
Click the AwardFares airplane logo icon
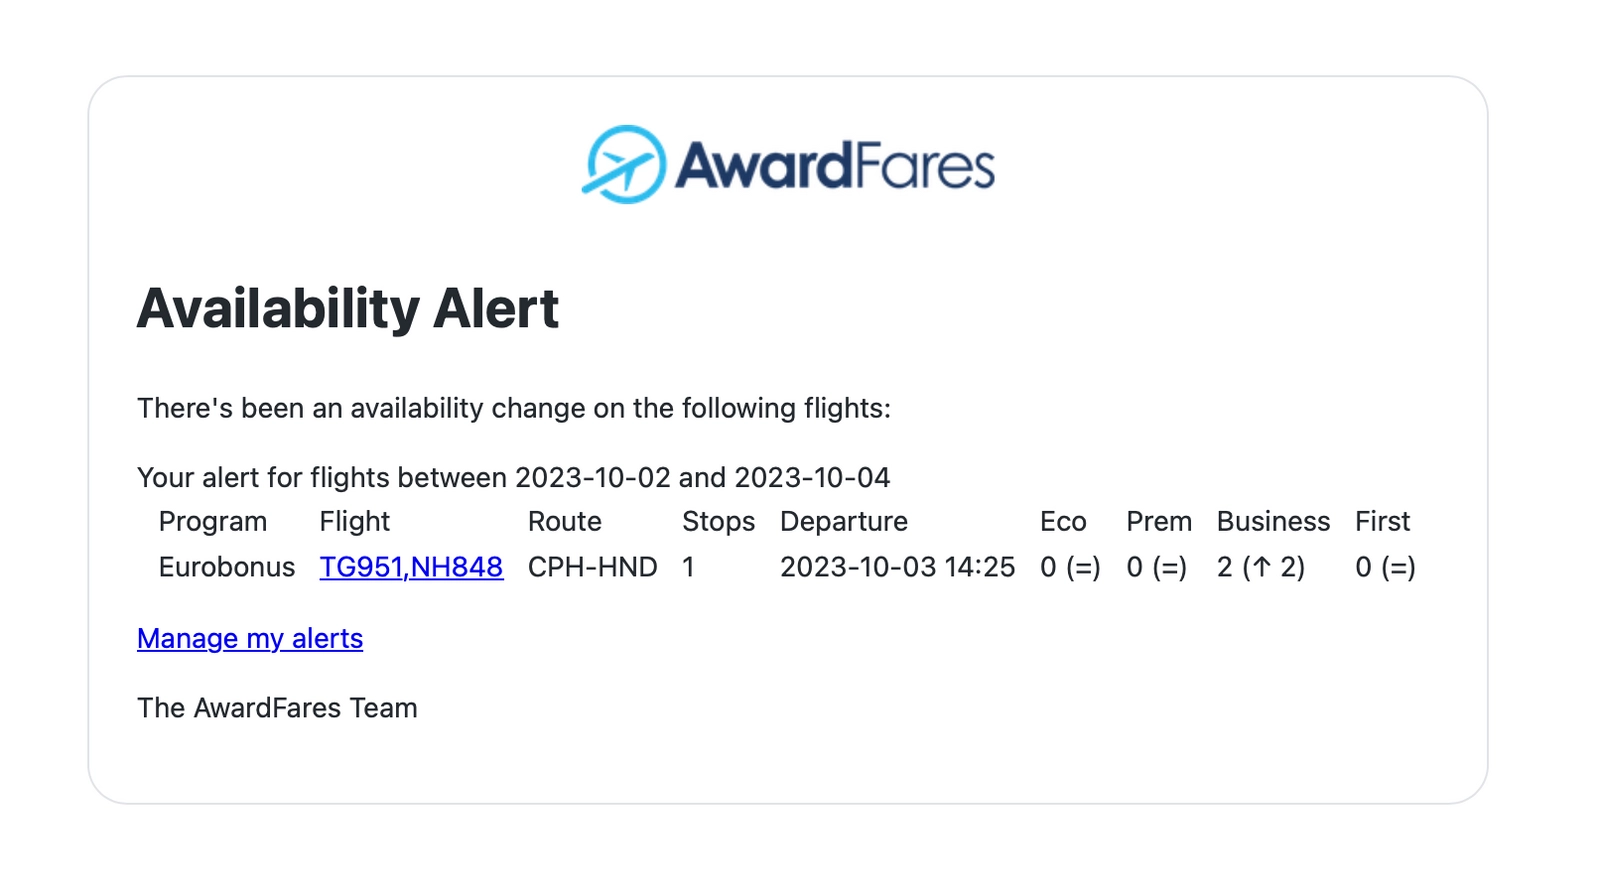click(624, 164)
